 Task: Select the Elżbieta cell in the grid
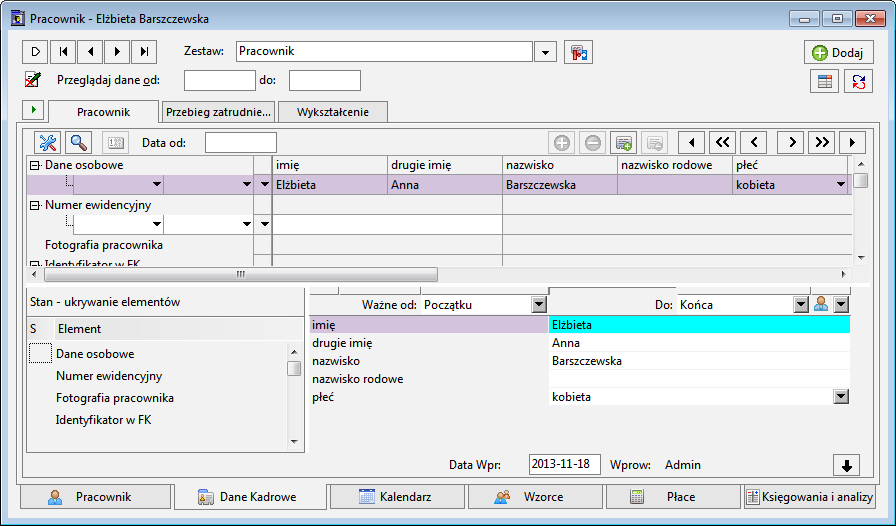click(x=330, y=185)
